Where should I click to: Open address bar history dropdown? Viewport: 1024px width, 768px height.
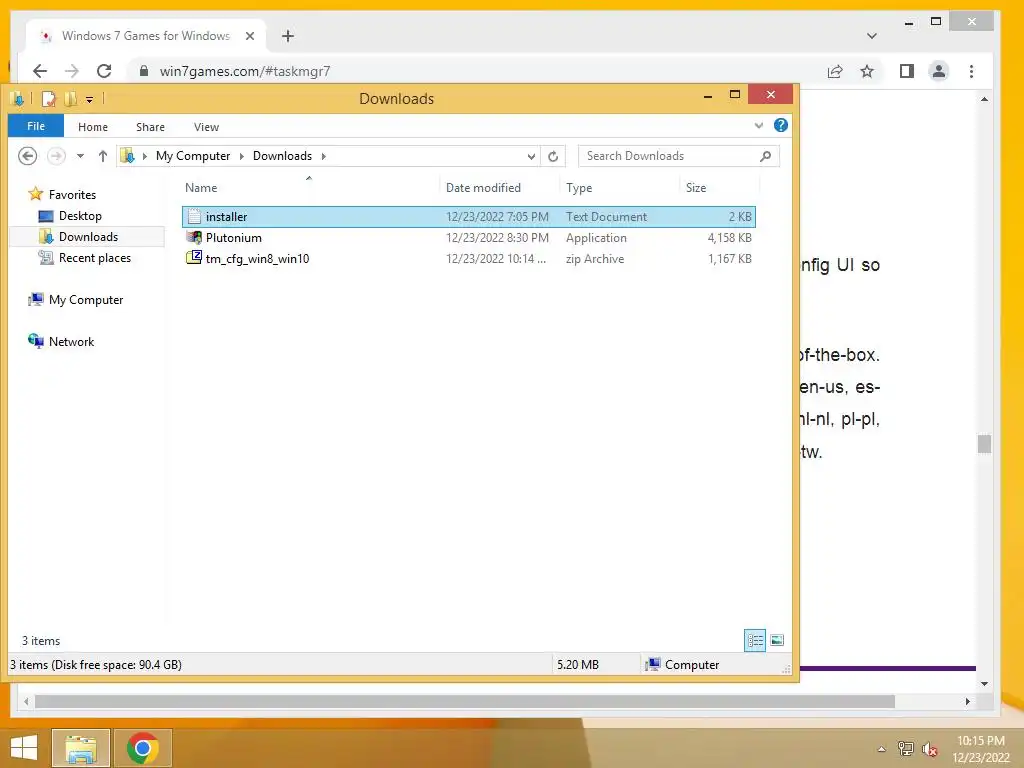coord(531,156)
